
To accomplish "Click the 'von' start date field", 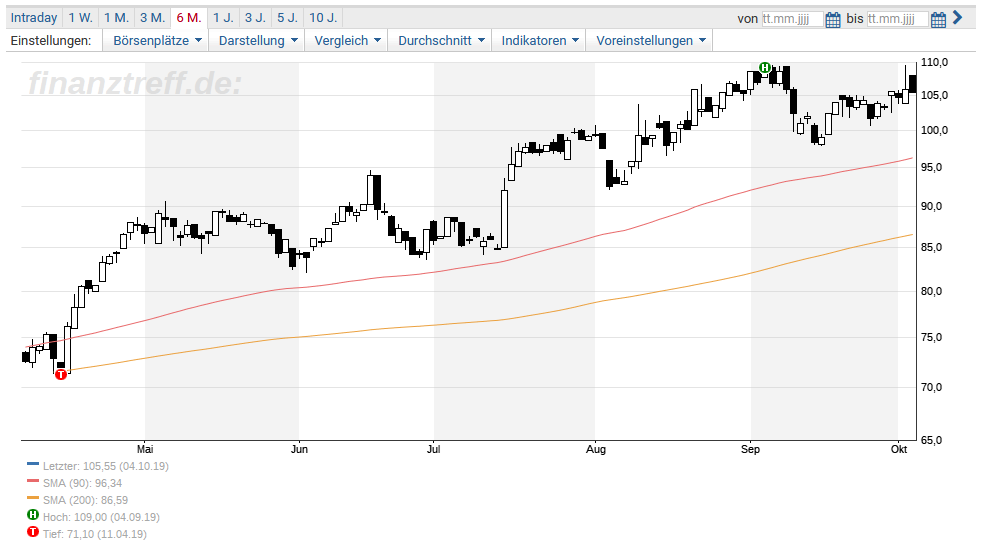I will coord(792,19).
